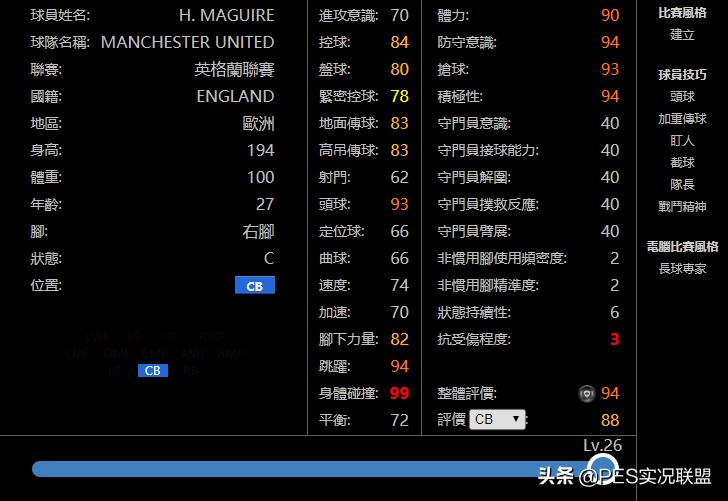Click the 身體碰撞 value 99
The image size is (728, 501).
399,393
